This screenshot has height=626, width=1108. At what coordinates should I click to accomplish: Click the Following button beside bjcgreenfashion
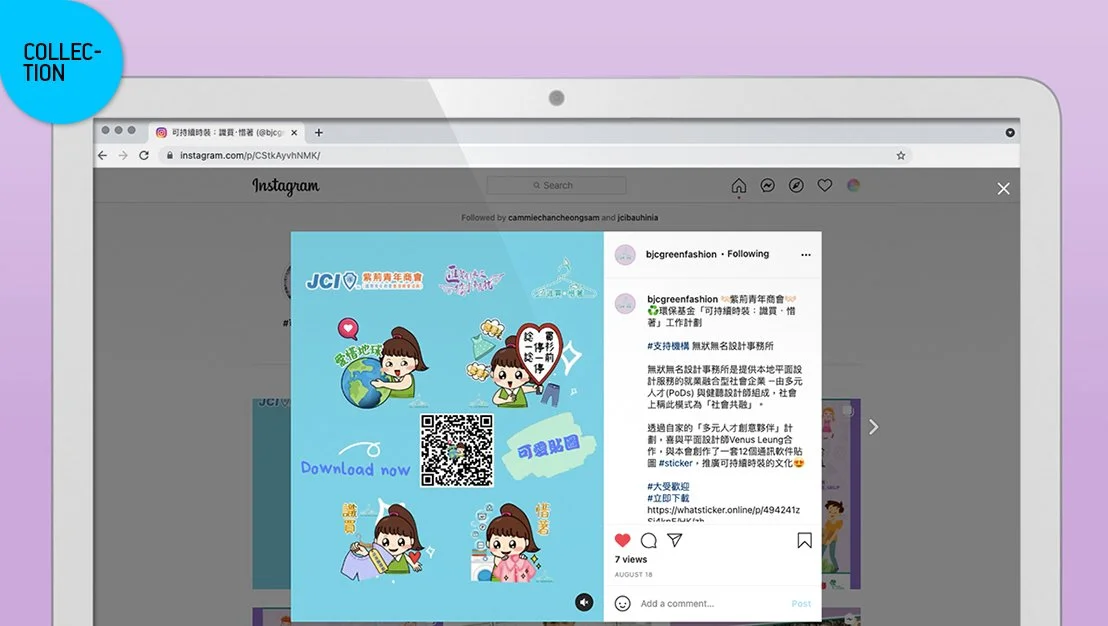(x=748, y=254)
